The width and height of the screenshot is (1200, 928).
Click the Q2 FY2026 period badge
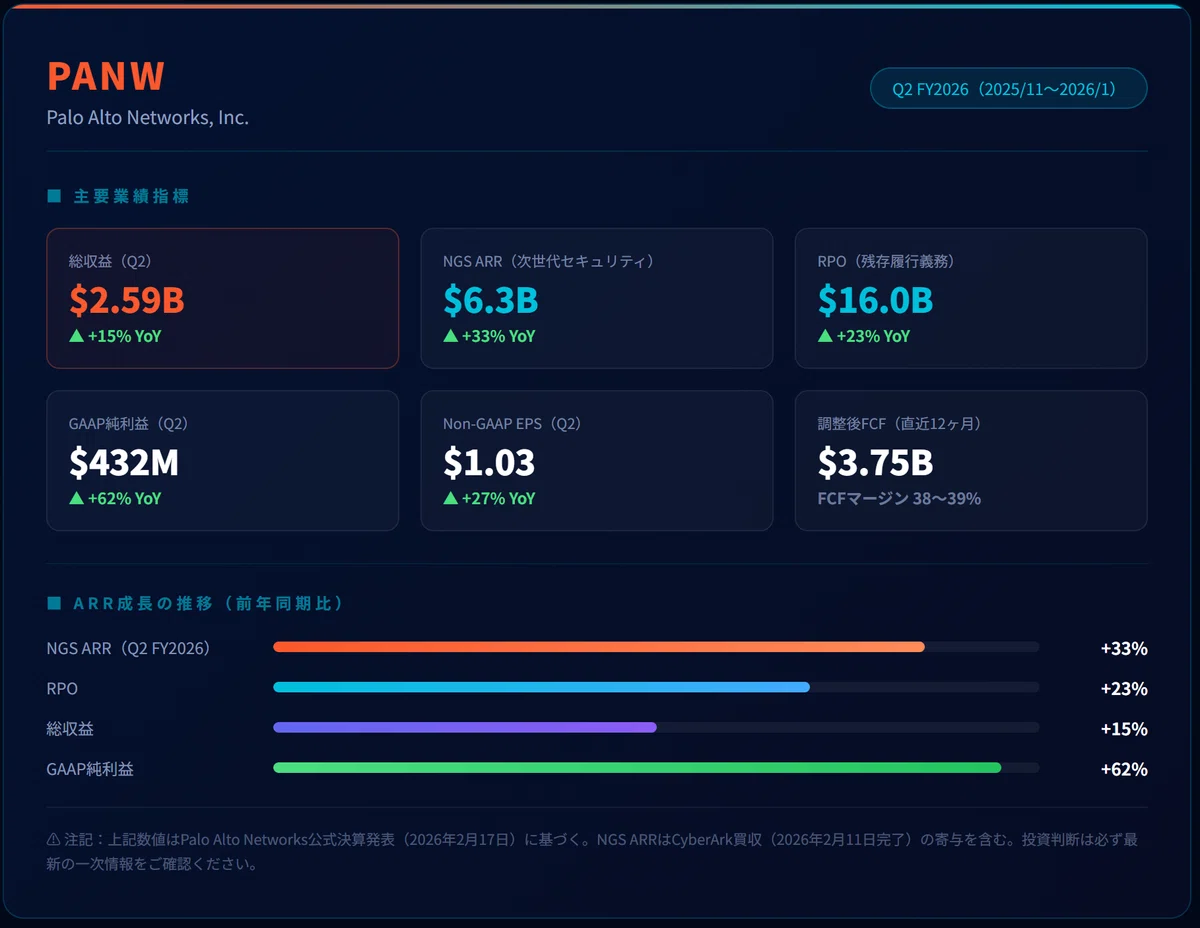1008,89
